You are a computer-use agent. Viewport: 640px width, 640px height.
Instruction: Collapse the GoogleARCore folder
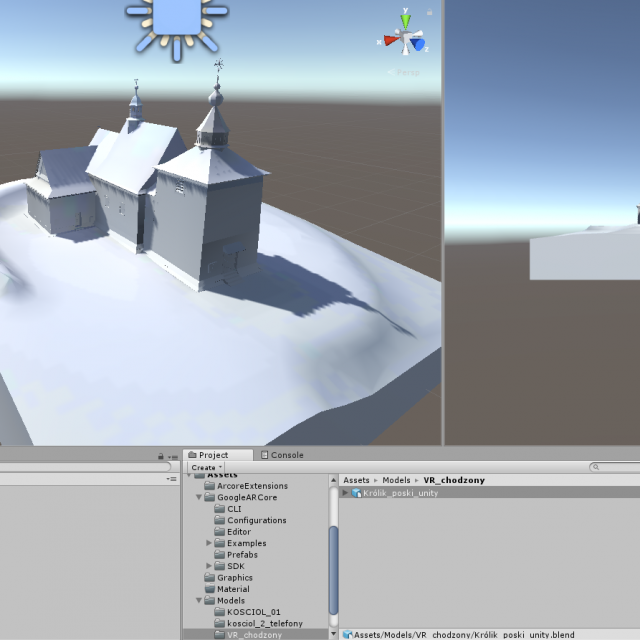(x=199, y=497)
